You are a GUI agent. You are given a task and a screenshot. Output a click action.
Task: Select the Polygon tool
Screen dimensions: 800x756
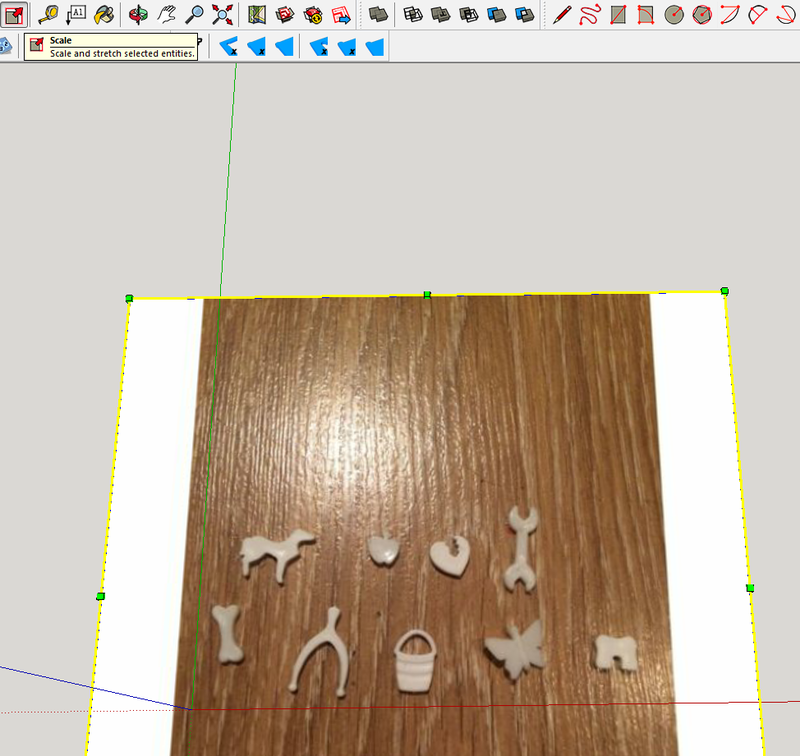pos(702,15)
